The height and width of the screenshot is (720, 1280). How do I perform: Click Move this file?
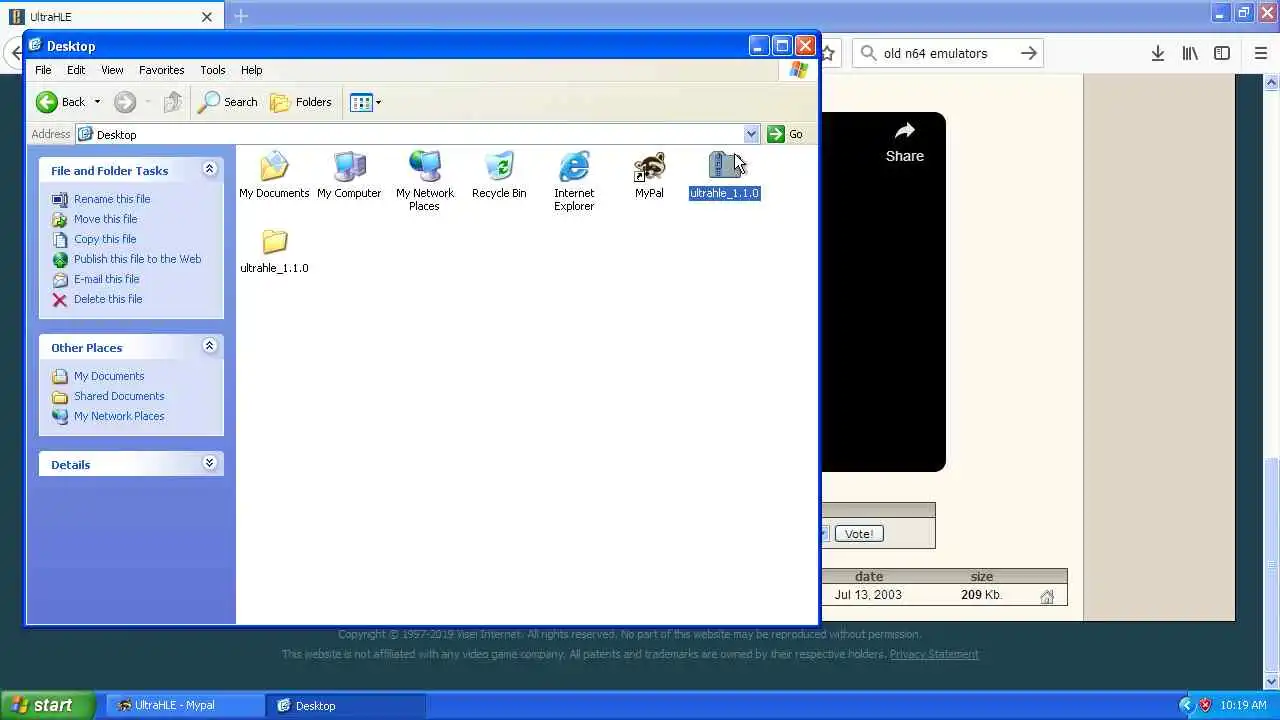pyautogui.click(x=105, y=219)
